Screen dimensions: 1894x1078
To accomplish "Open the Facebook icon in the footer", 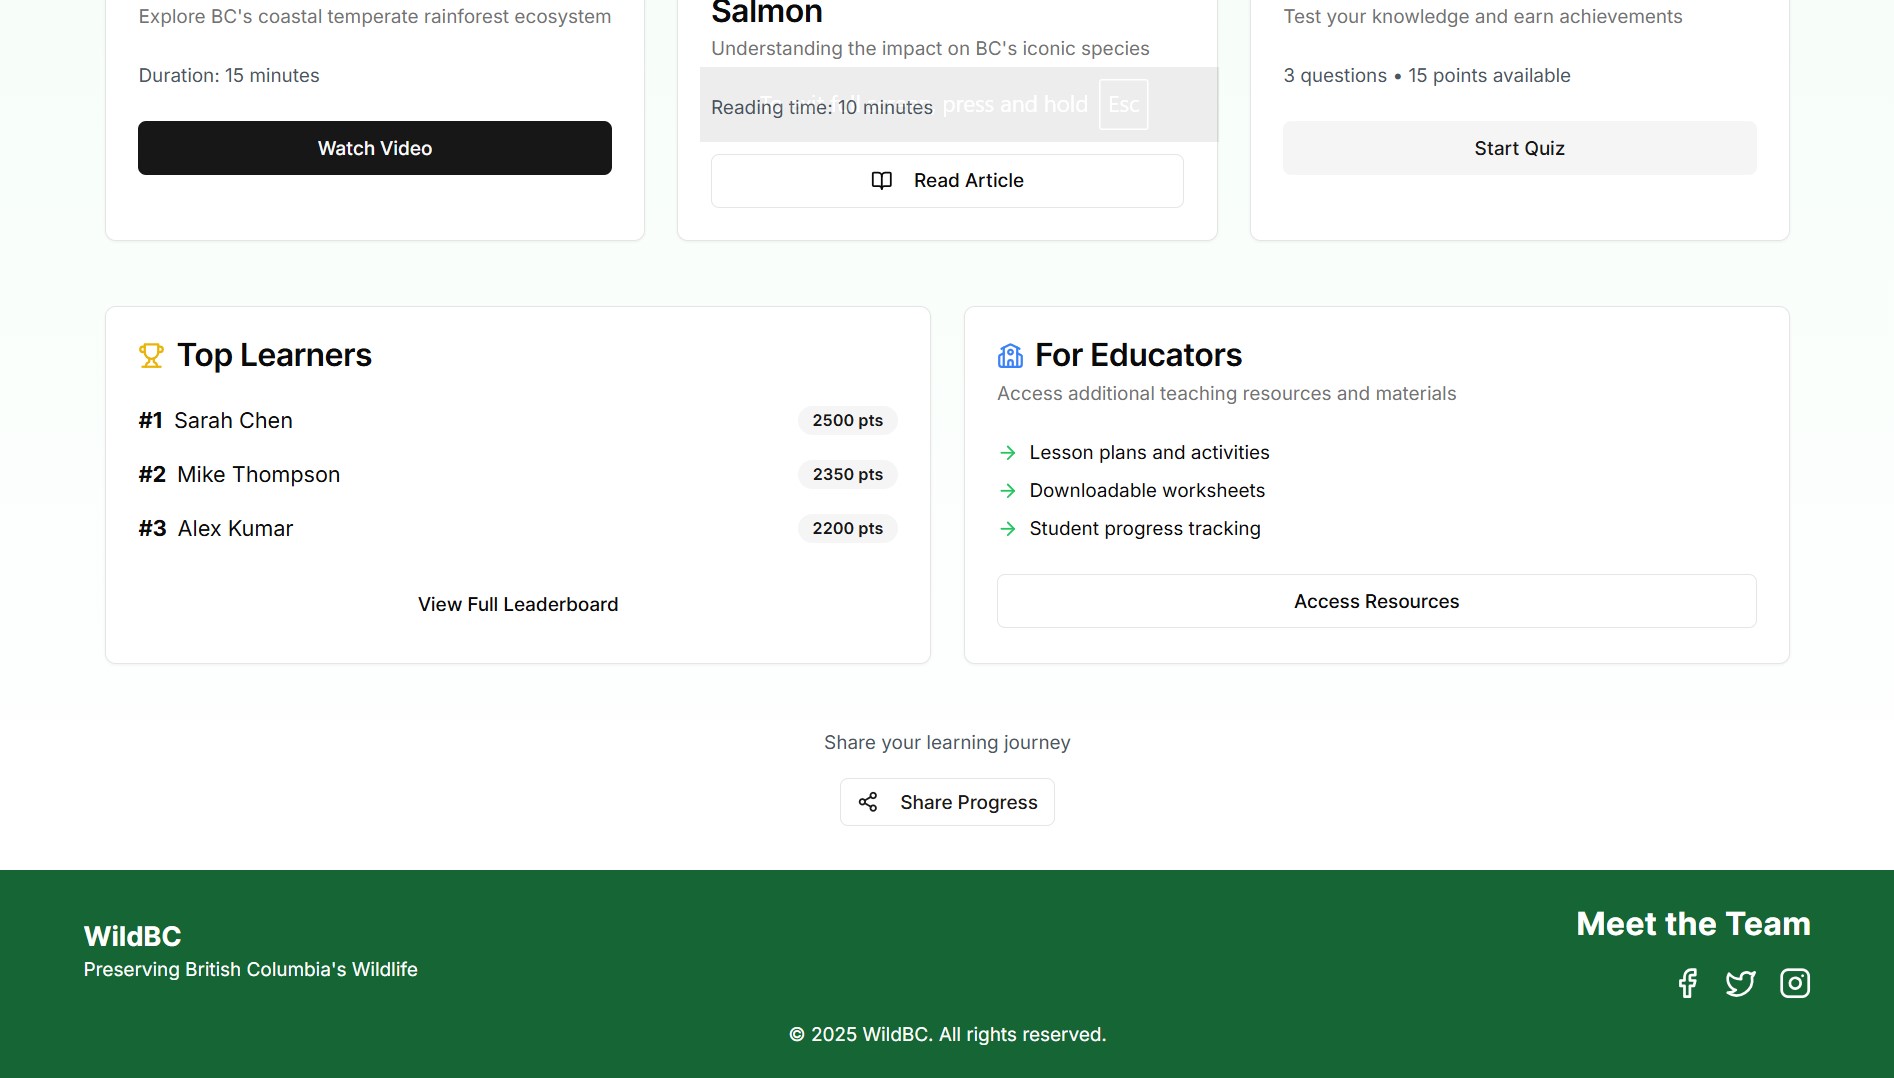I will [1688, 983].
